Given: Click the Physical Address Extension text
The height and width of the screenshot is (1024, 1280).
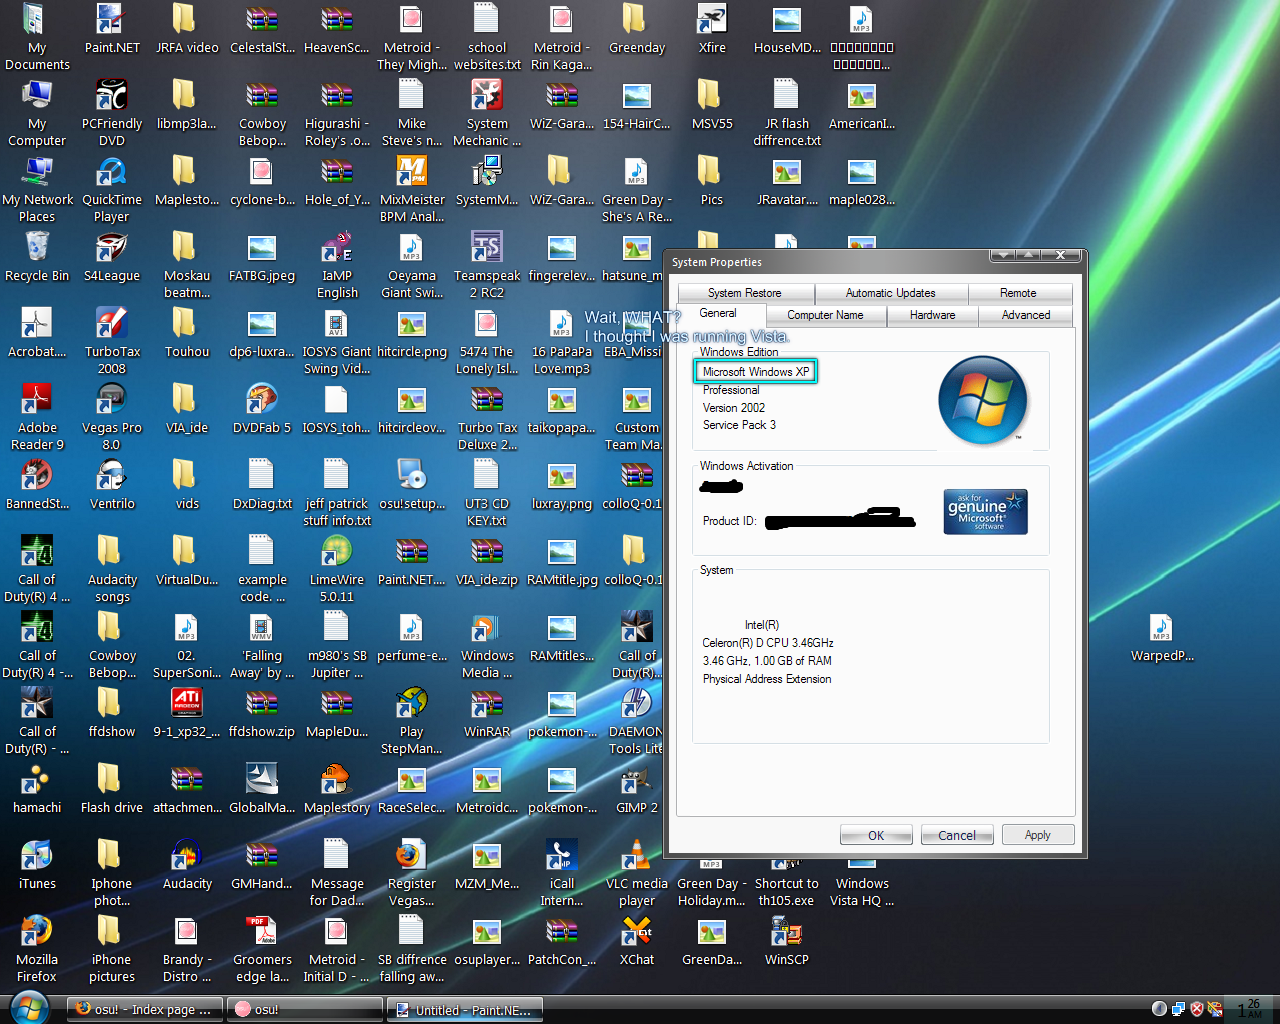Looking at the screenshot, I should point(767,679).
